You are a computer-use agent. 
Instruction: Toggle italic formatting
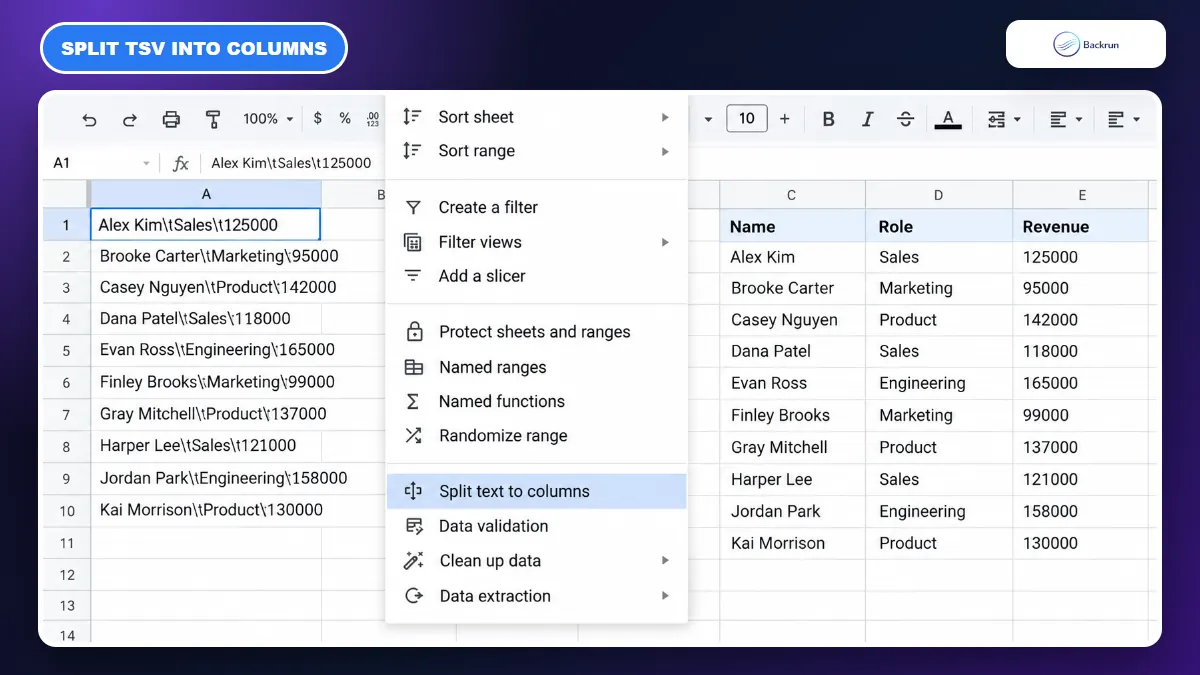click(x=867, y=119)
